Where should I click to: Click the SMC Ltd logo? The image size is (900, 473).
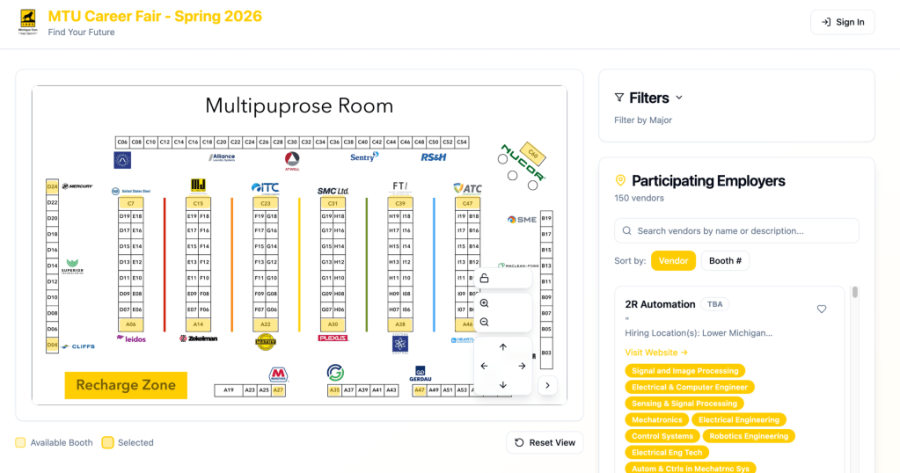coord(333,191)
